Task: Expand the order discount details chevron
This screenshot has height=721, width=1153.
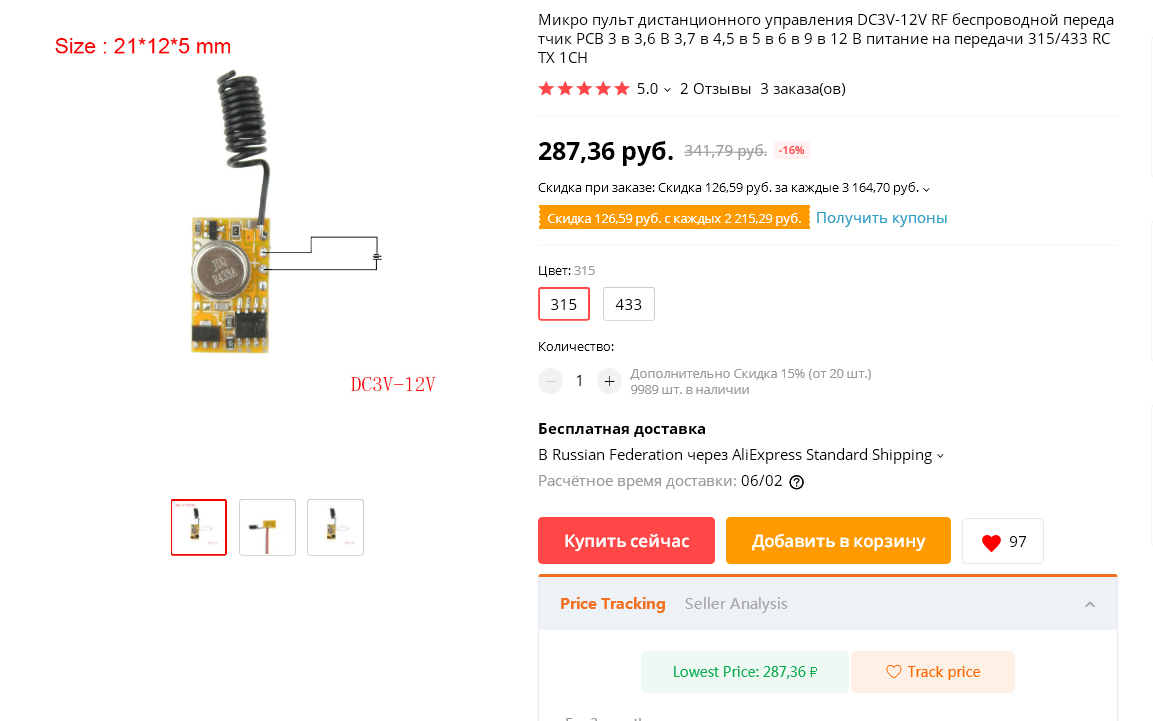Action: [x=927, y=190]
